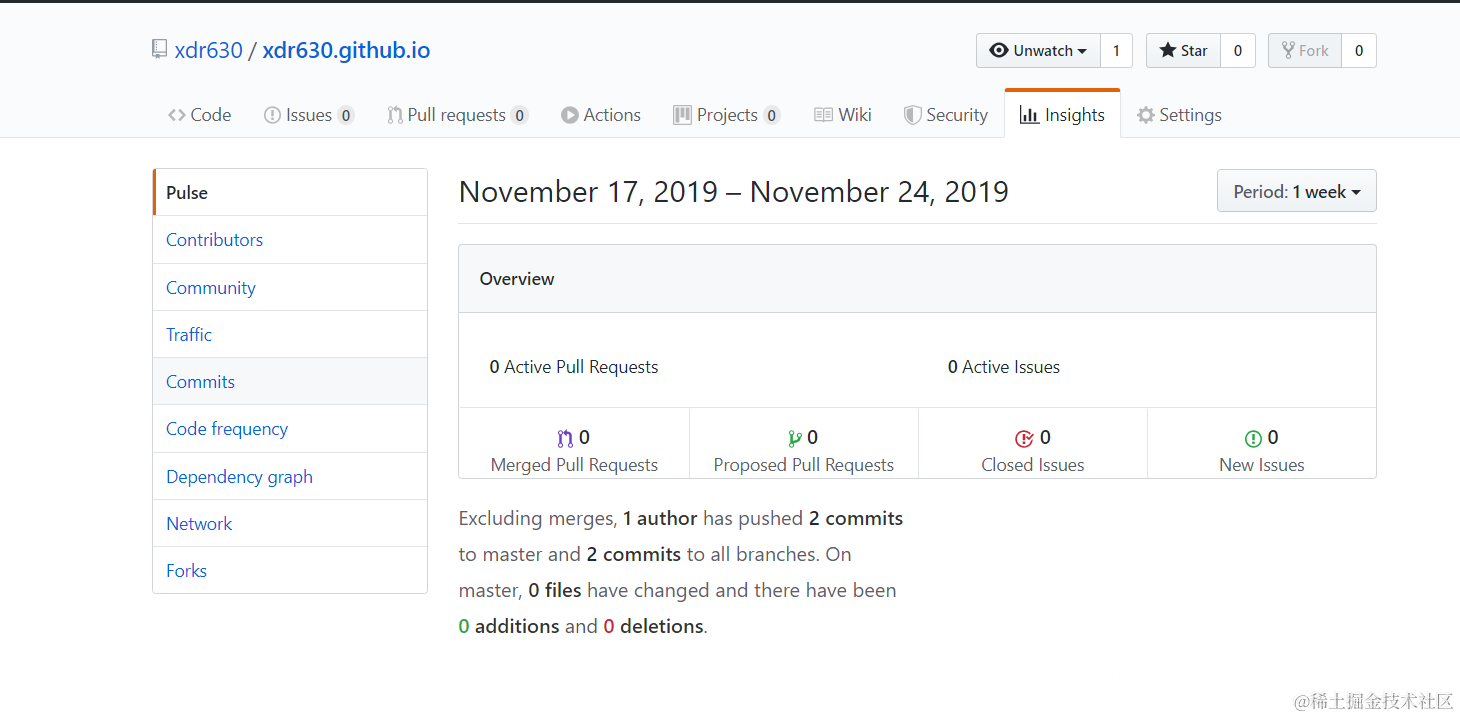Image resolution: width=1460 pixels, height=718 pixels.
Task: Click the repository book icon beside xdr630
Action: (159, 50)
